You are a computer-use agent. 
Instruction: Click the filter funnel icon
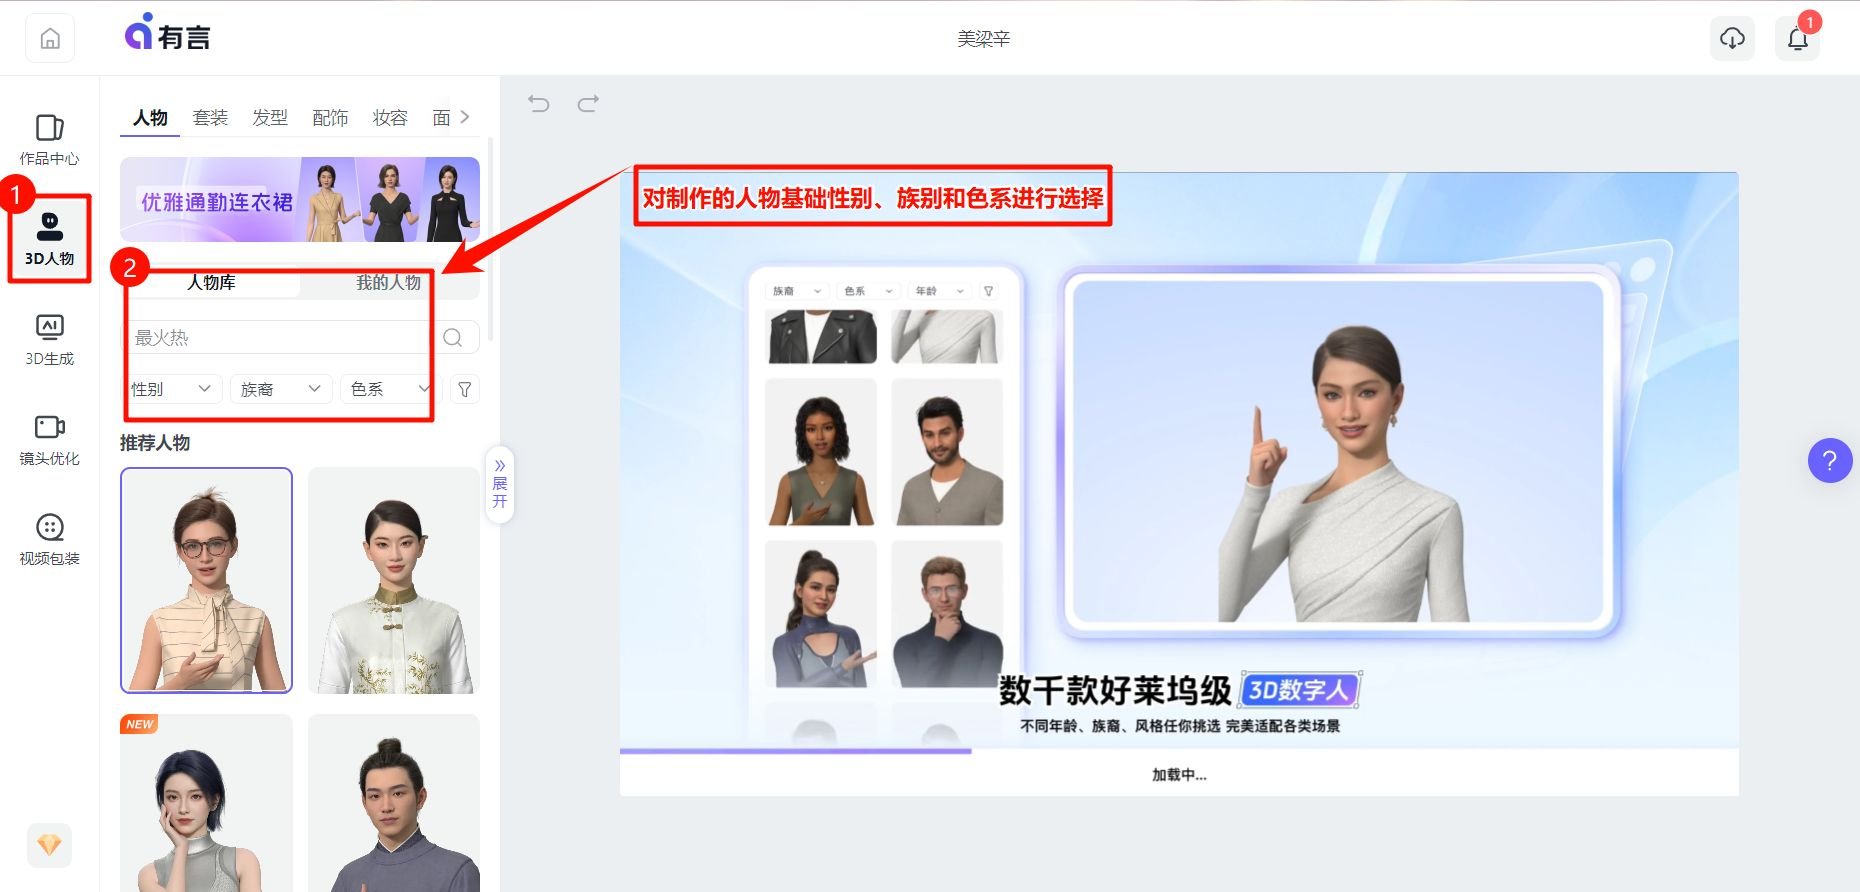[464, 389]
